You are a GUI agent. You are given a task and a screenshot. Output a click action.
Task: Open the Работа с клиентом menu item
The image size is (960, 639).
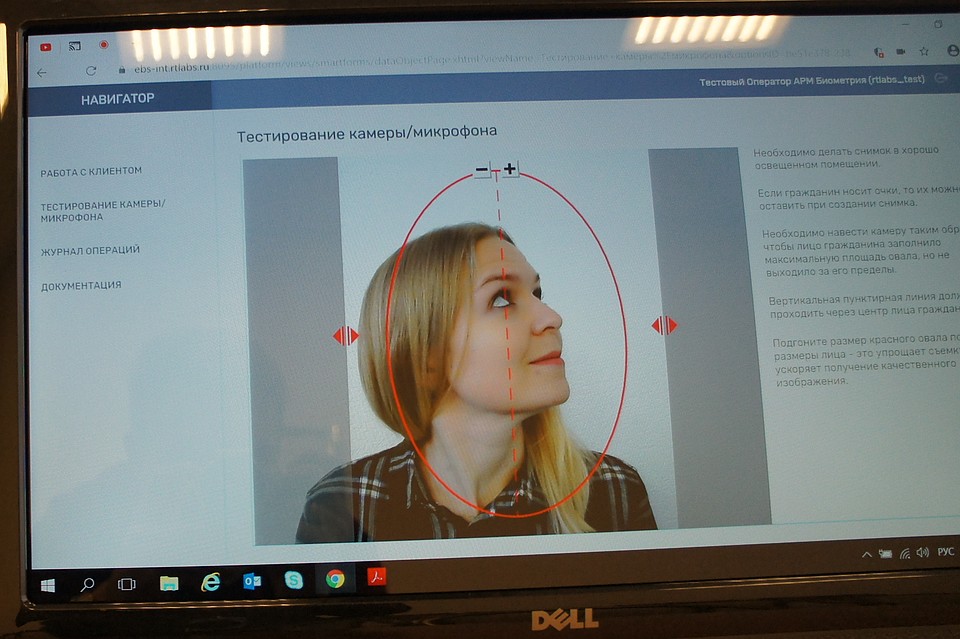tap(91, 172)
